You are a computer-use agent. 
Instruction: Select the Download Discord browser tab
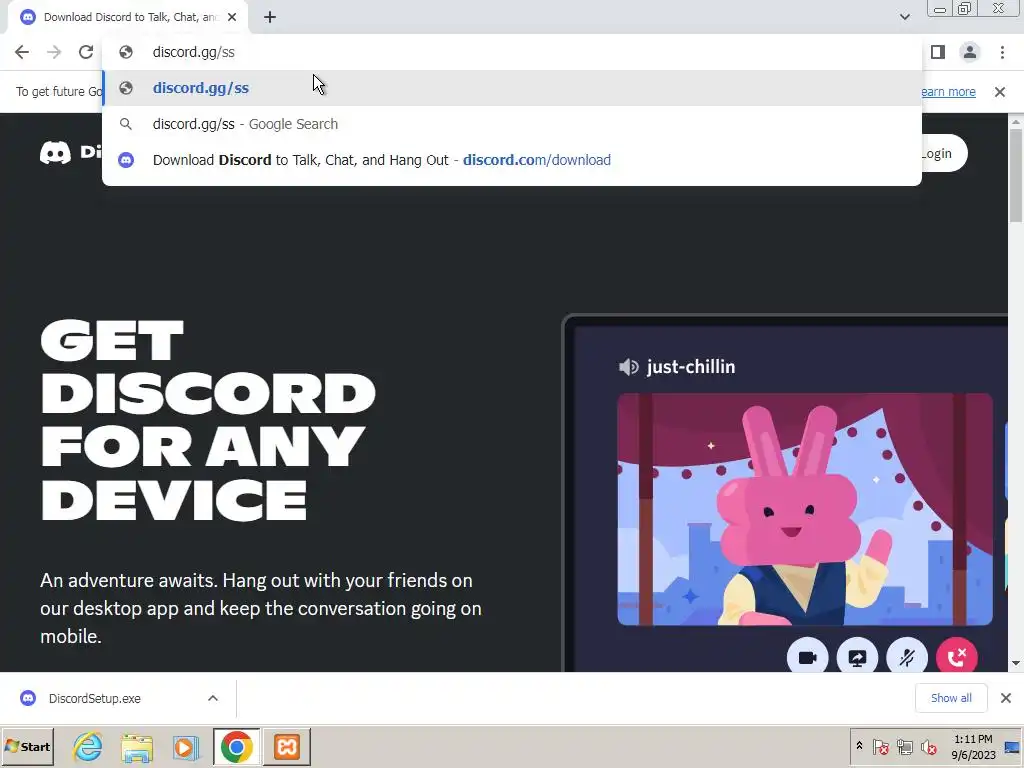pos(127,18)
